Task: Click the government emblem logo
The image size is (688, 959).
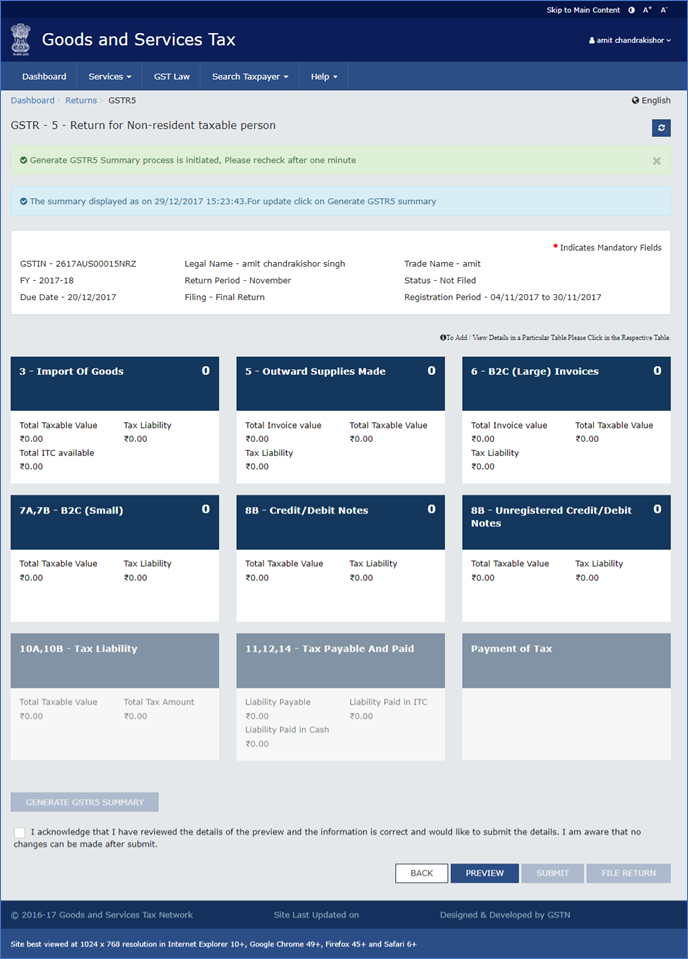Action: [x=21, y=40]
